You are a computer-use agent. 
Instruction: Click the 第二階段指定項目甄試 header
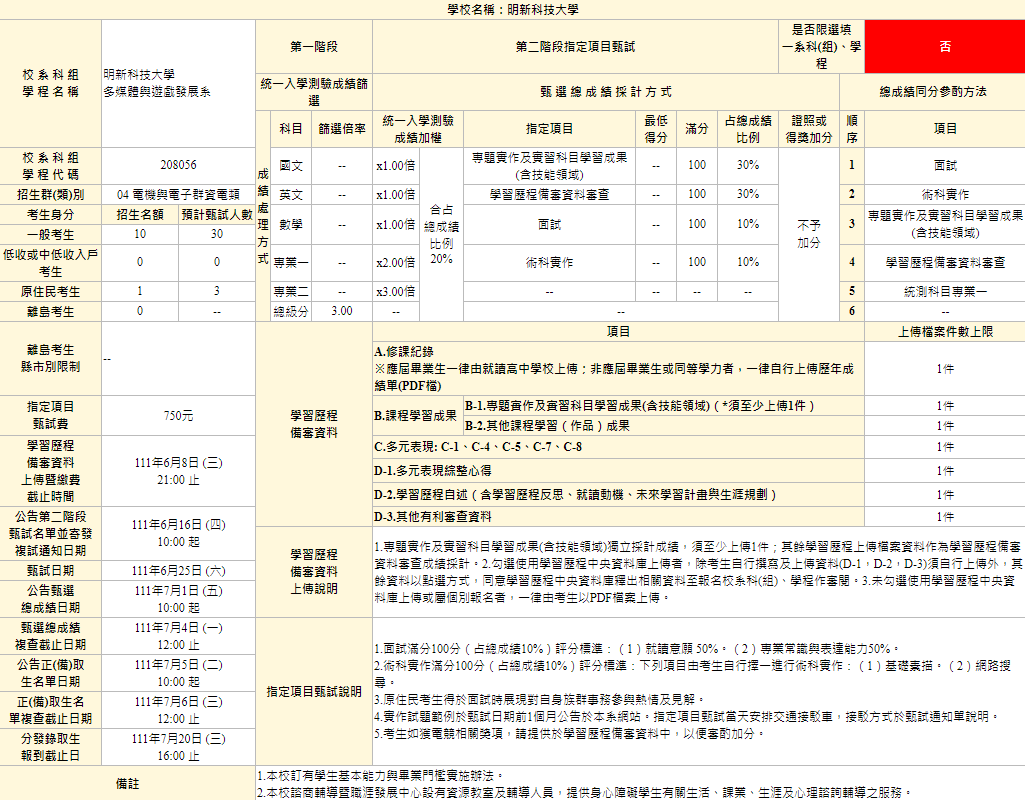tap(575, 46)
